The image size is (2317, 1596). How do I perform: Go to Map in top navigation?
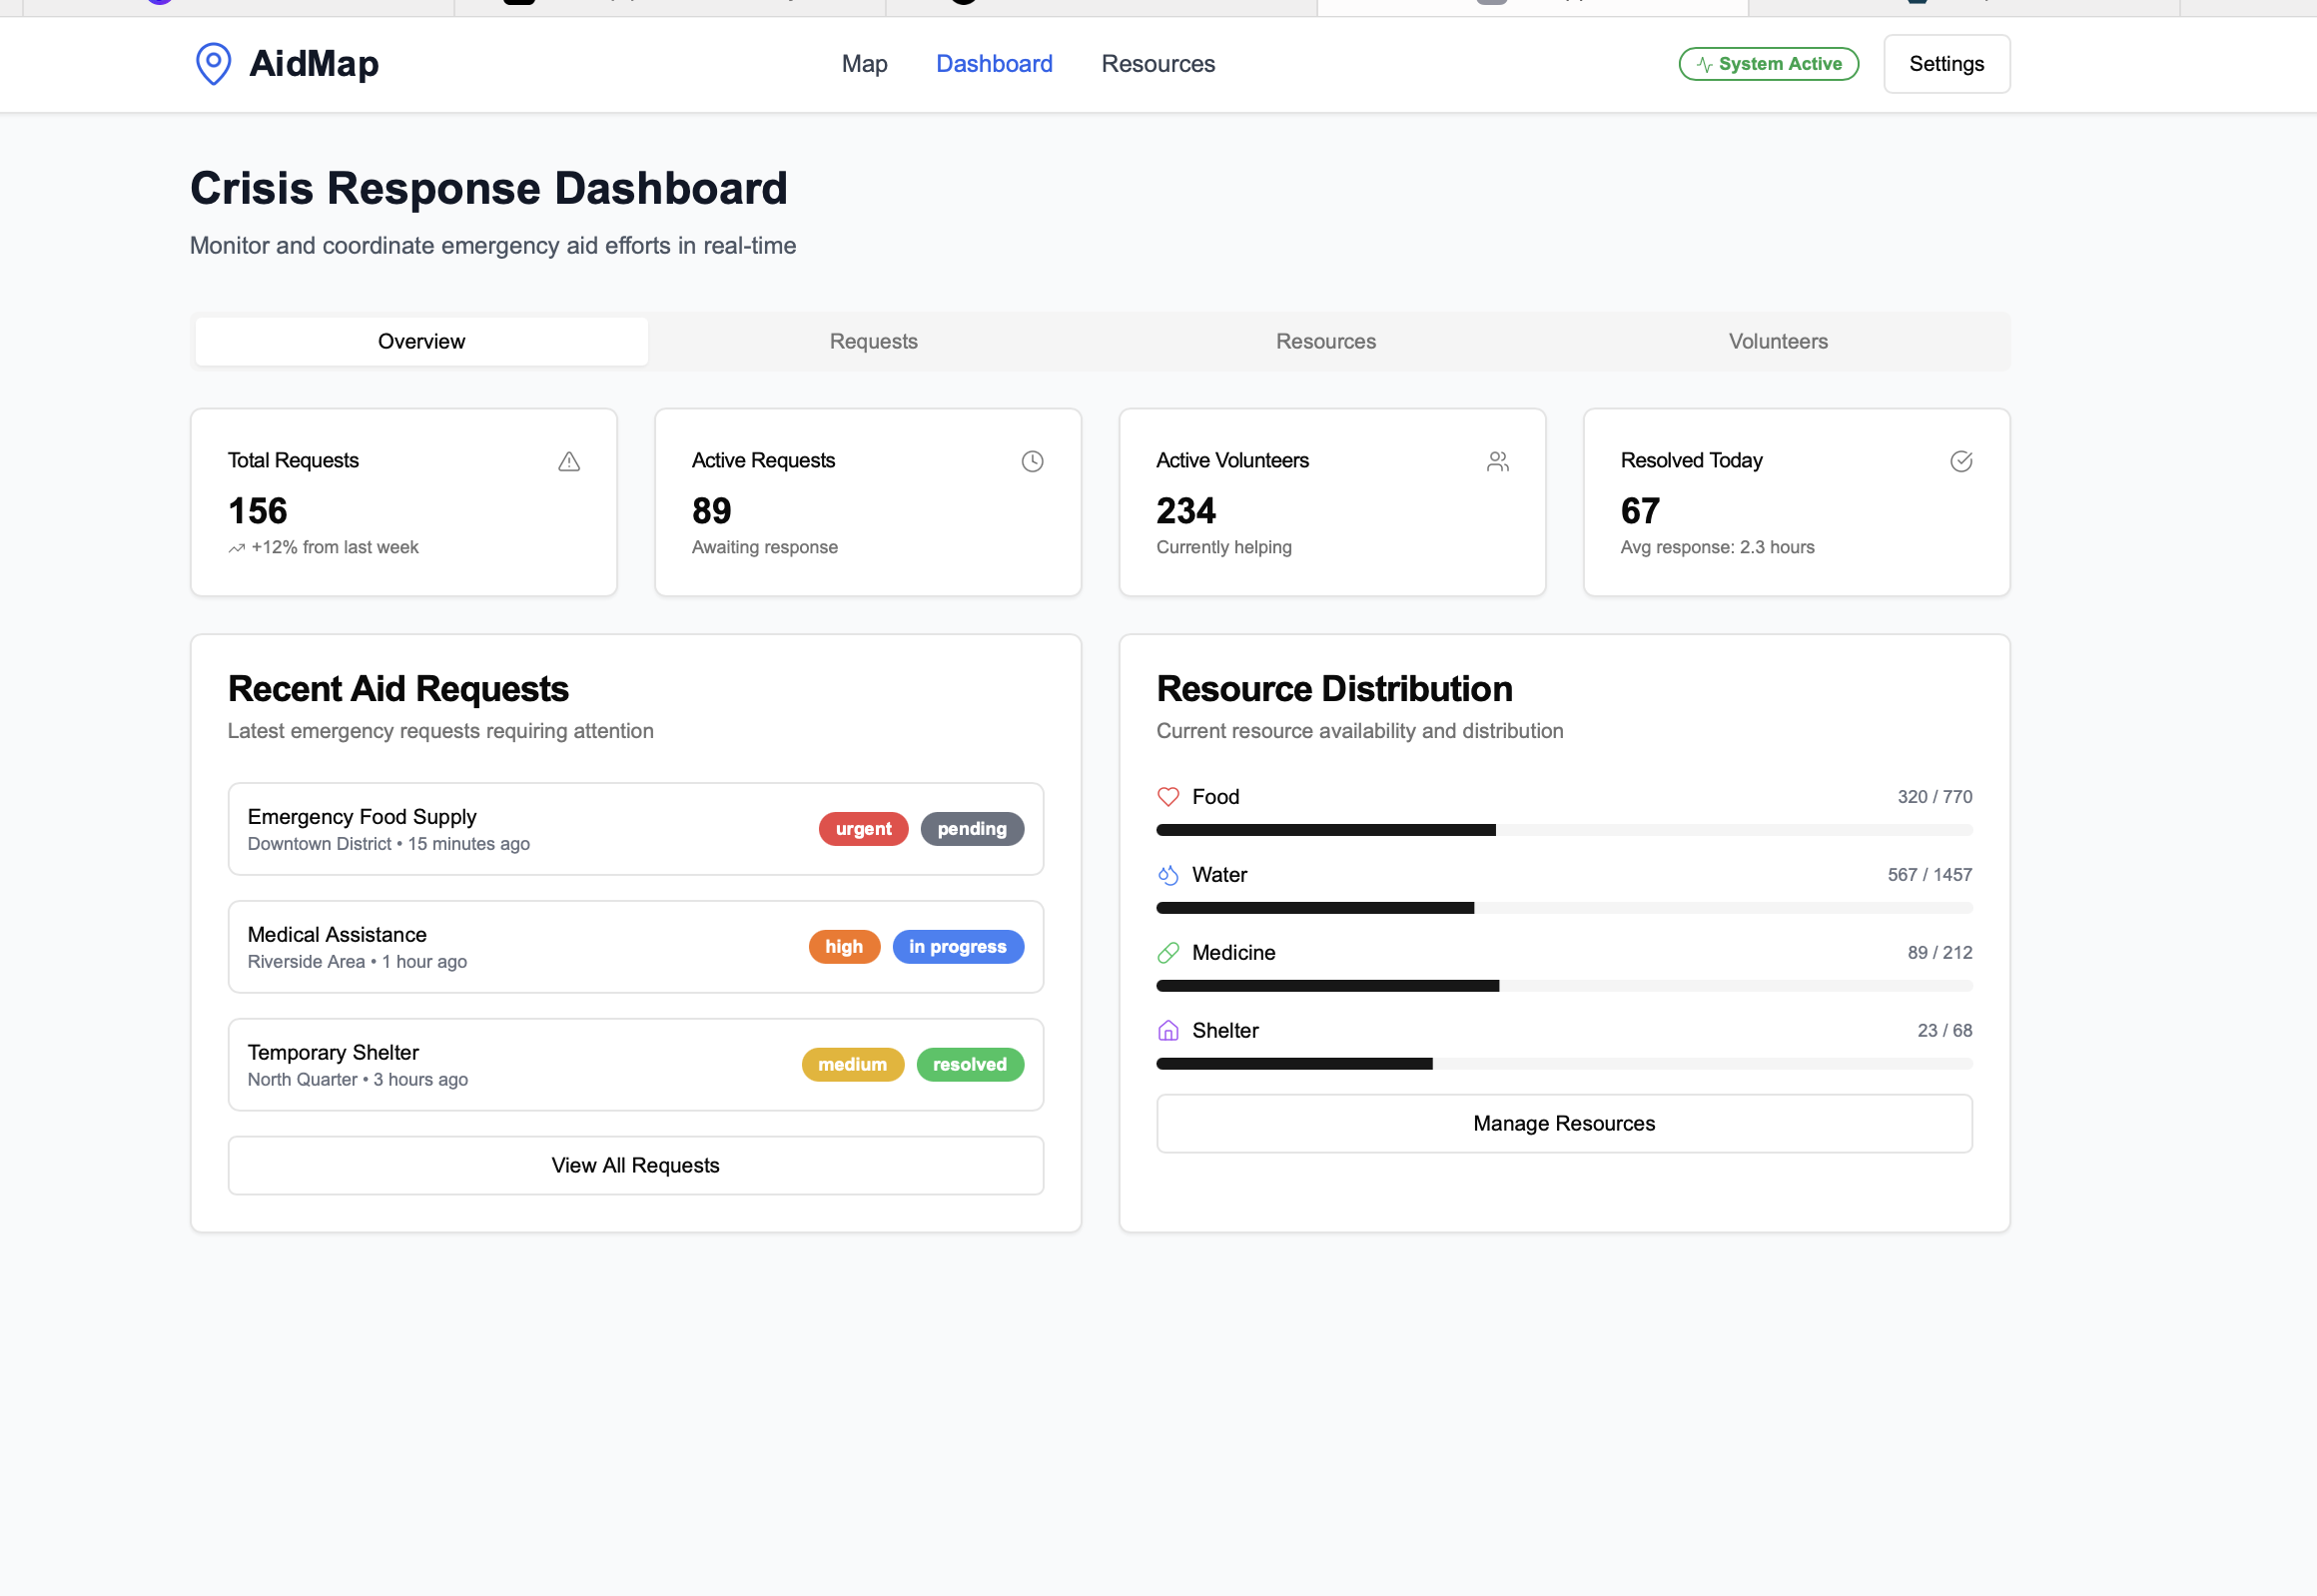864,64
